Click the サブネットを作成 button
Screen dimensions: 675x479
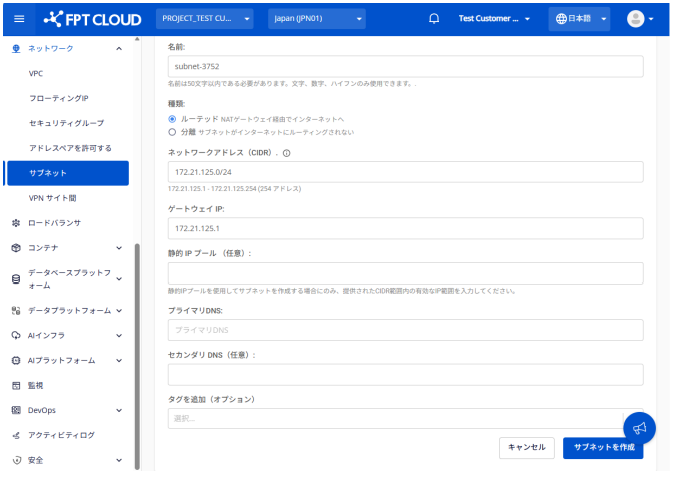(602, 448)
